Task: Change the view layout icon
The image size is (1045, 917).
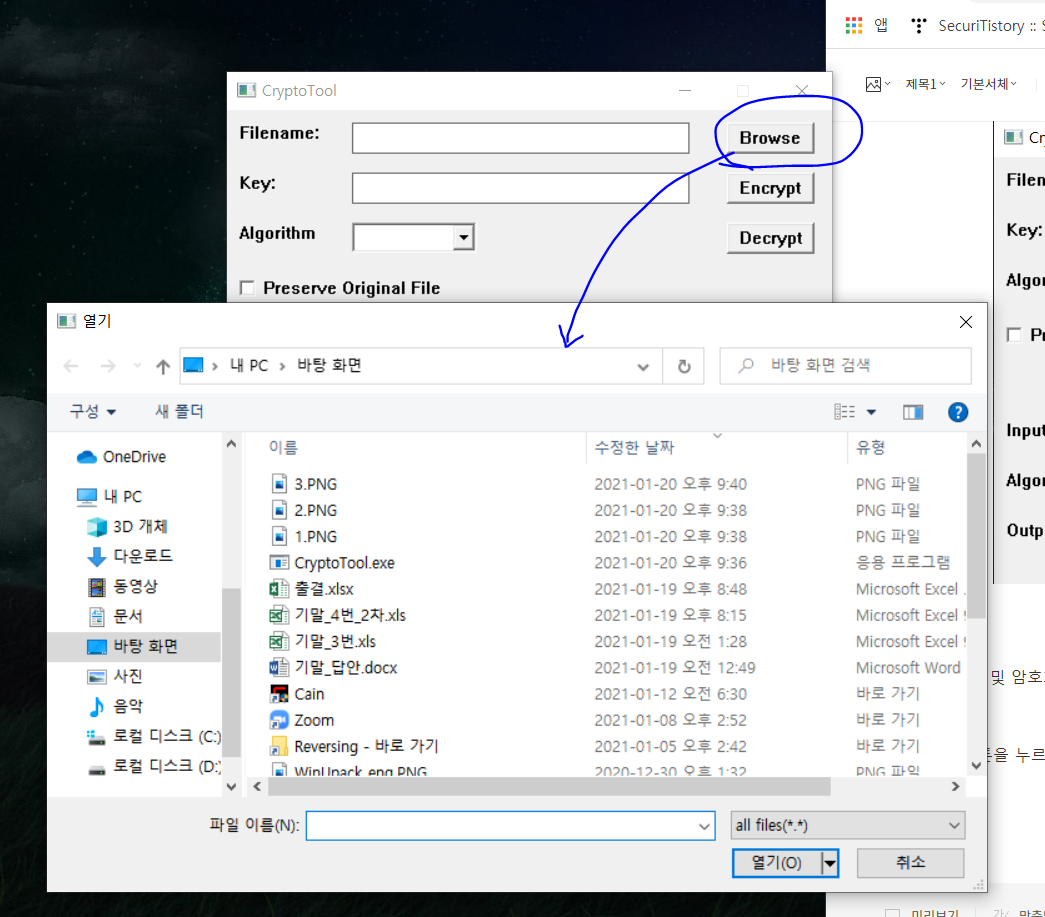Action: (844, 412)
